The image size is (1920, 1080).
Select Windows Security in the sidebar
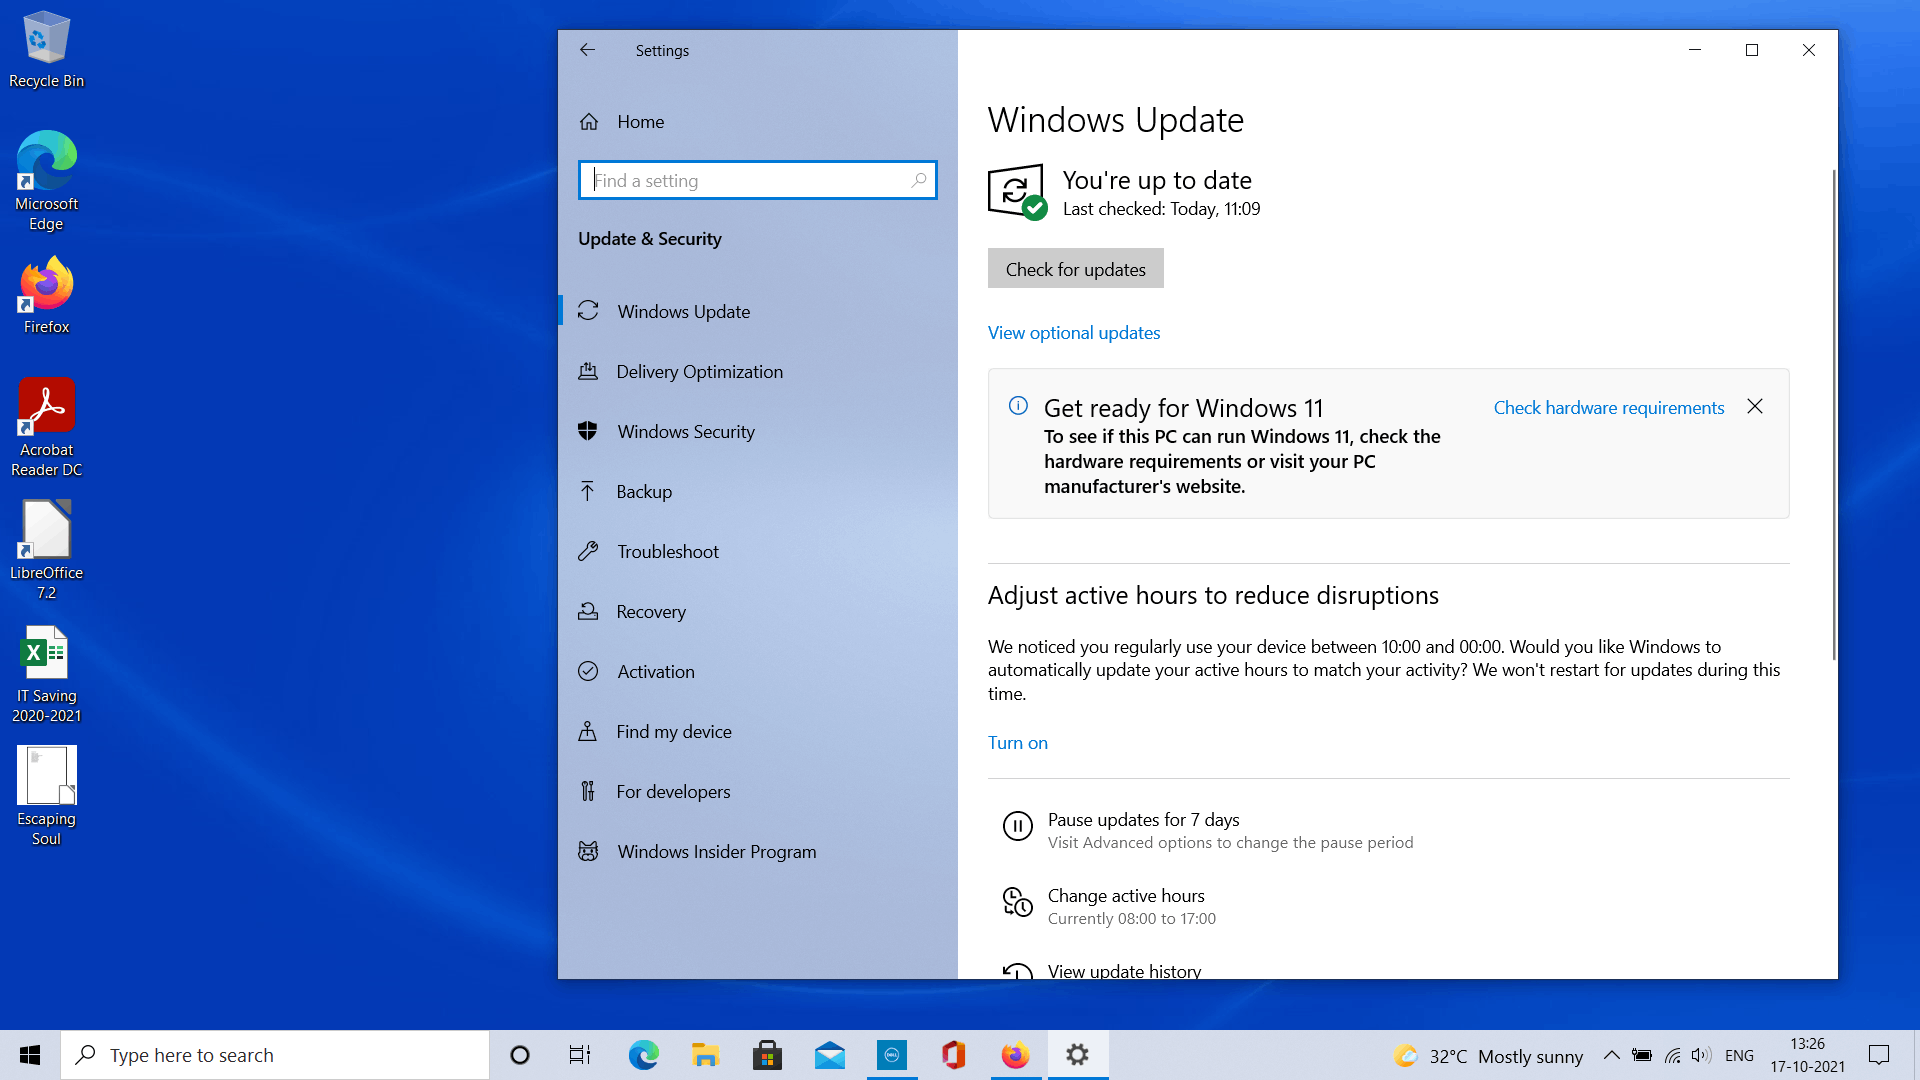tap(685, 432)
